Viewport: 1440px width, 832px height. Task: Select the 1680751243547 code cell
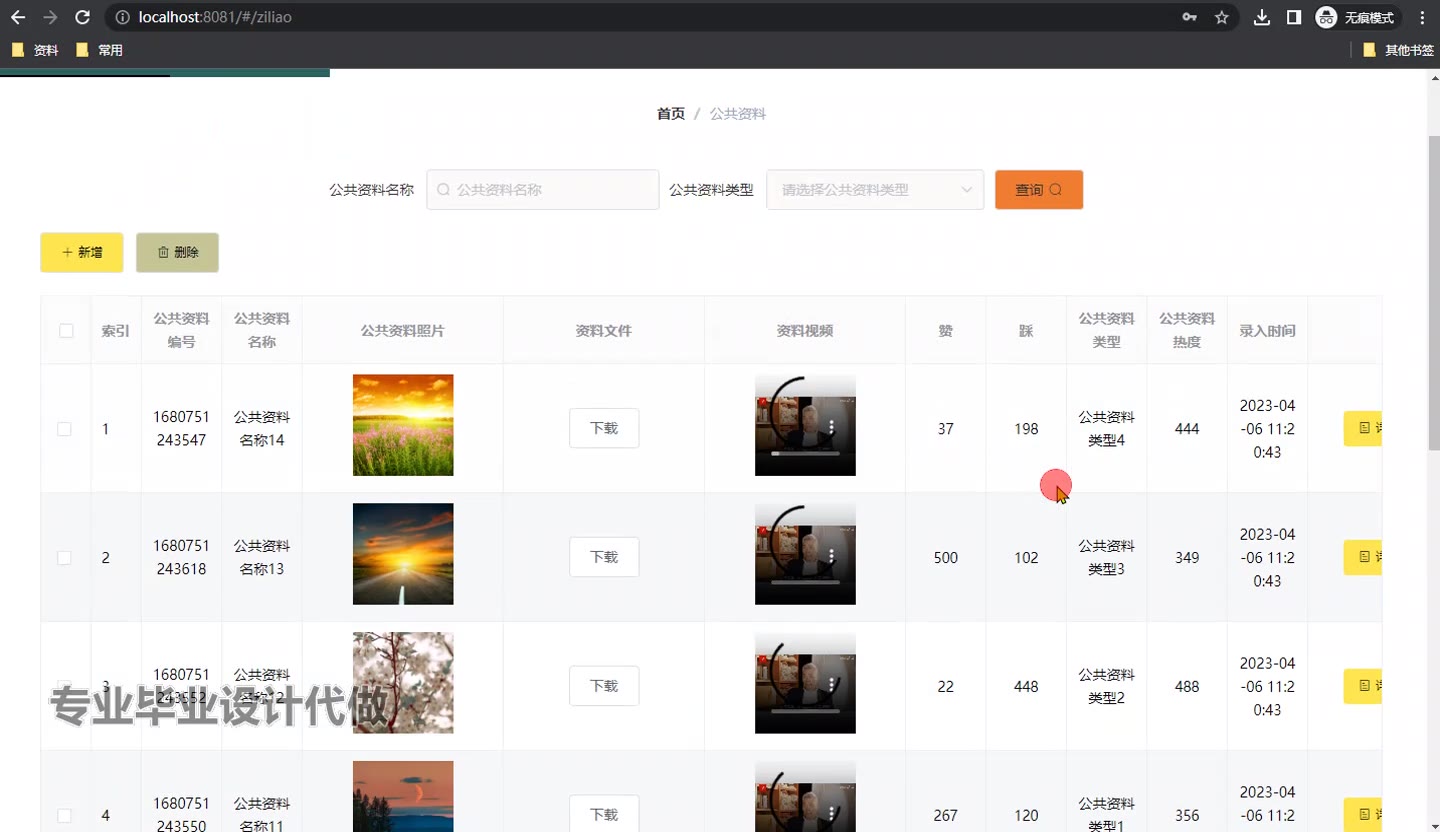pyautogui.click(x=181, y=428)
